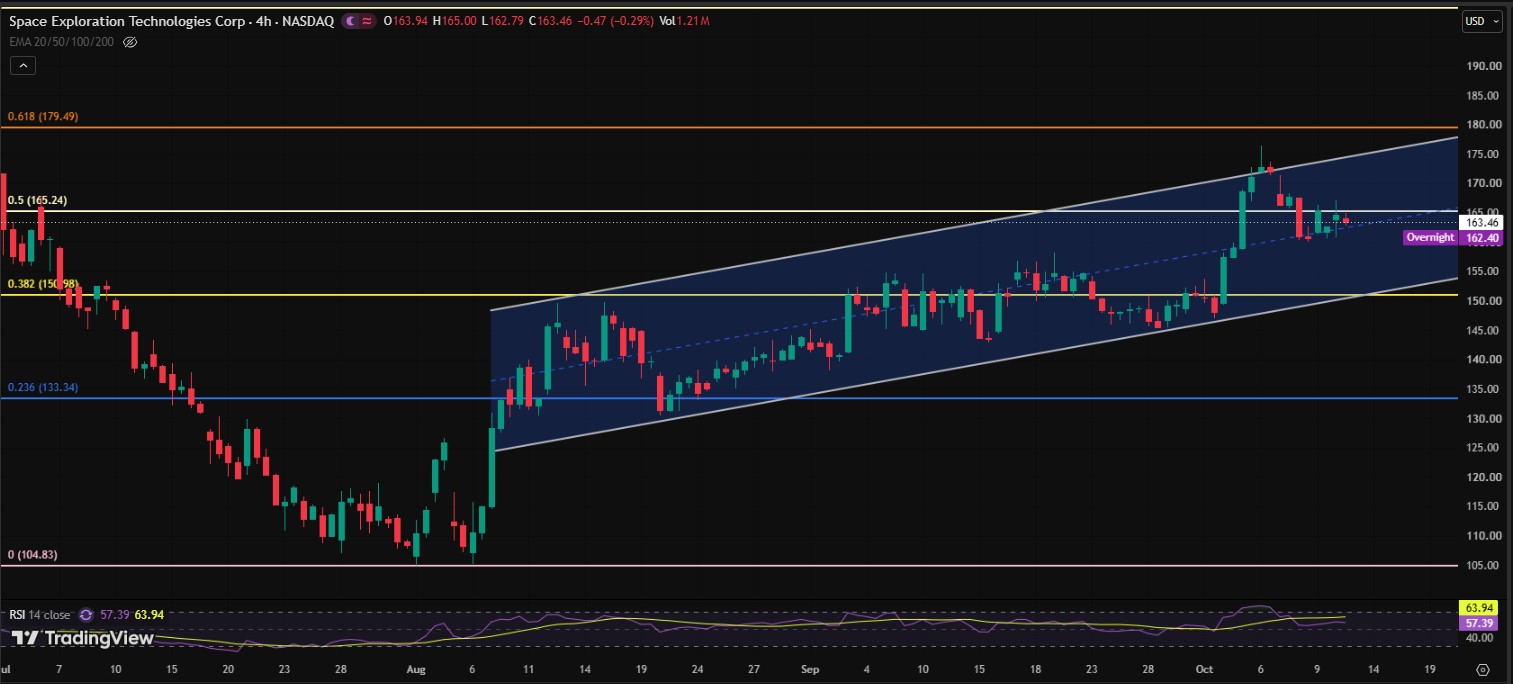Click the 105.00 price axis label
Image resolution: width=1513 pixels, height=684 pixels.
1482,565
